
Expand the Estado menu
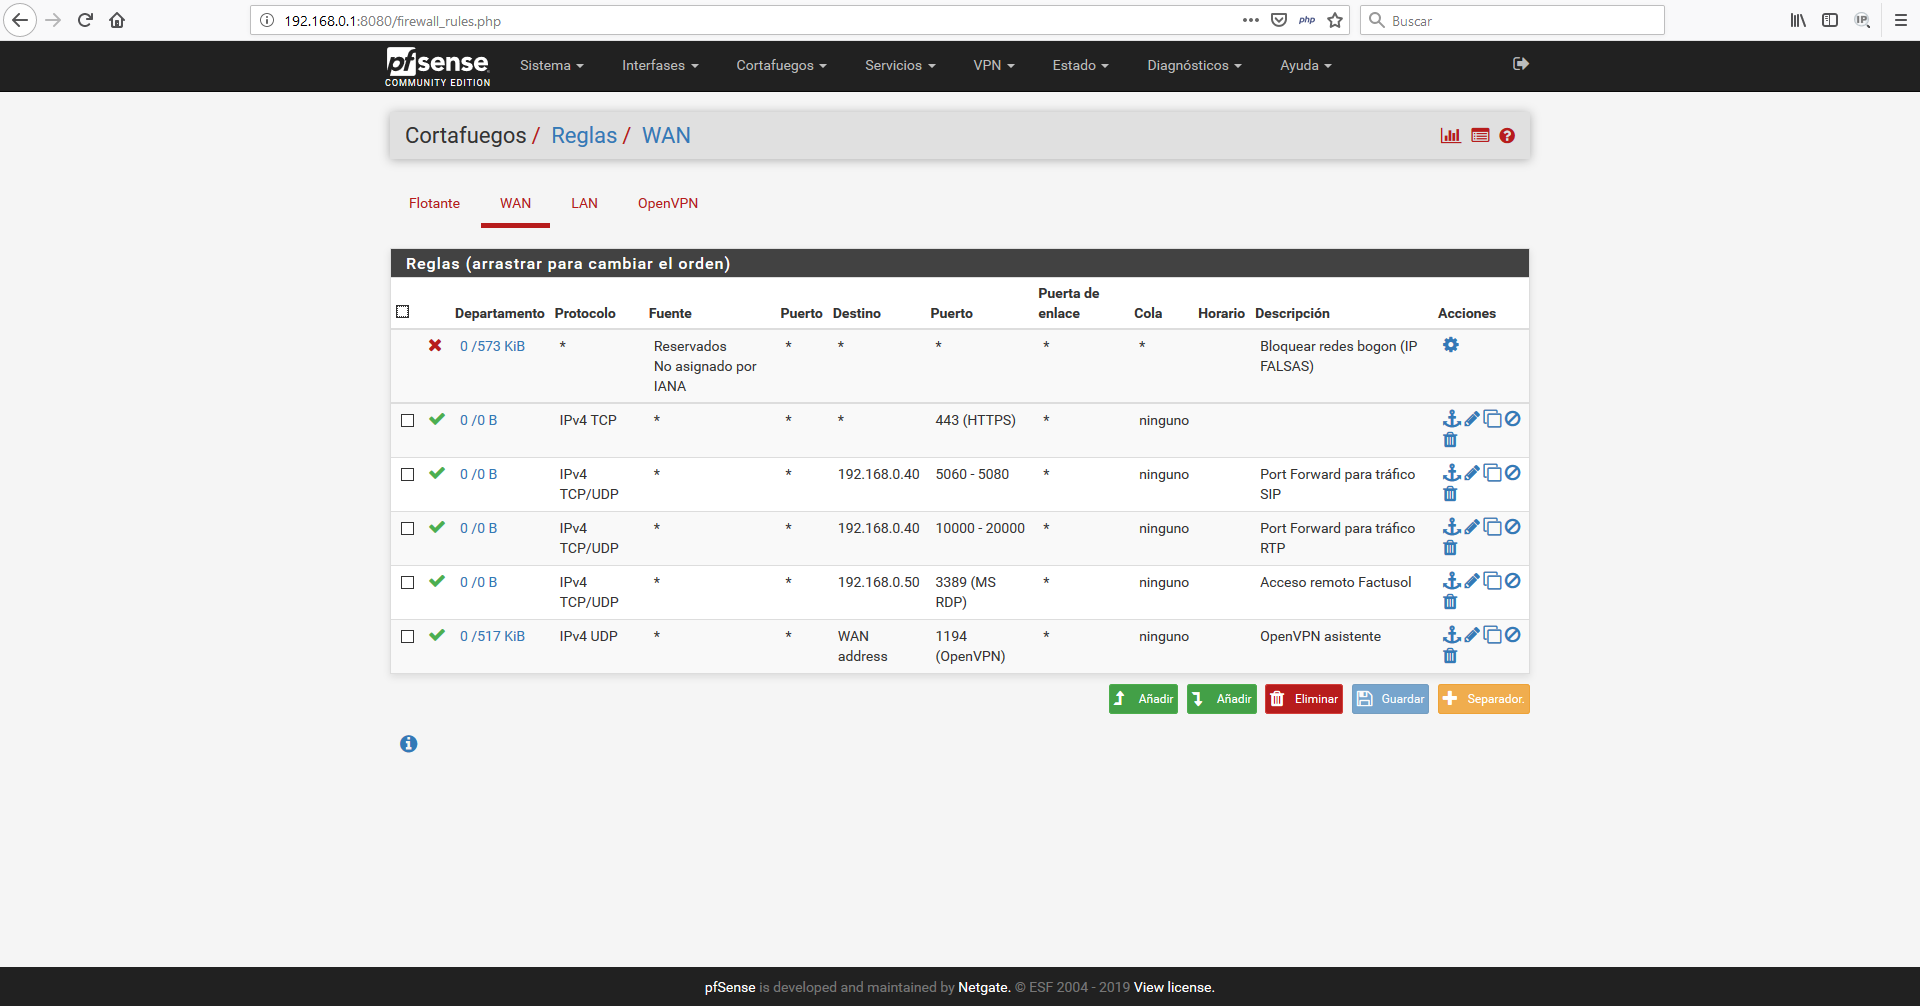(1080, 65)
